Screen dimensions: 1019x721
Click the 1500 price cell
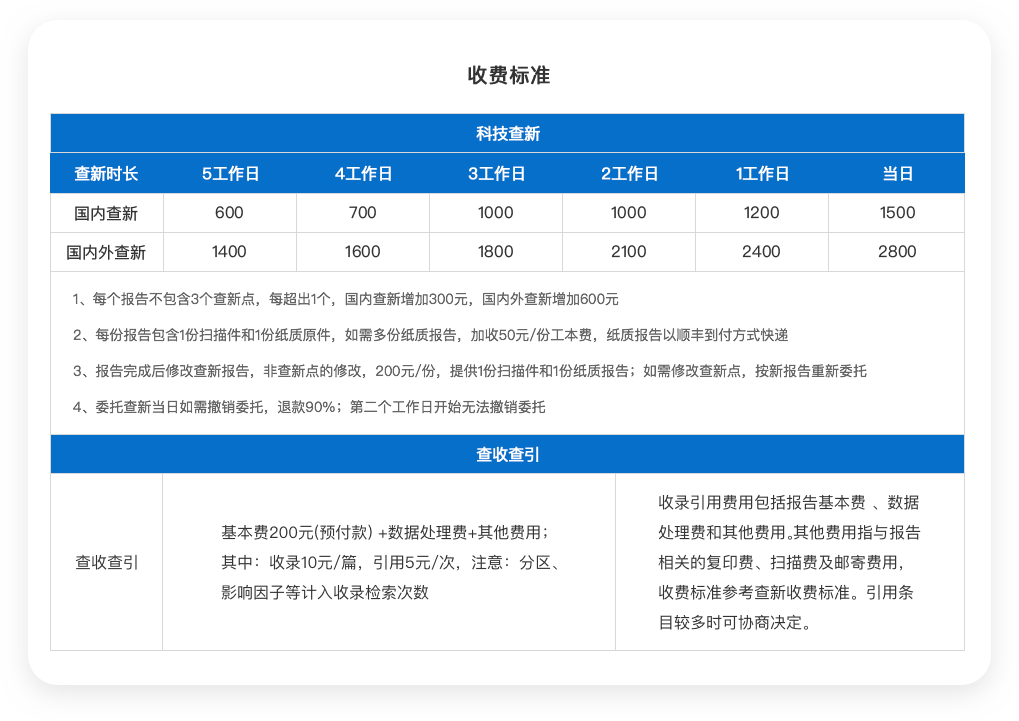pyautogui.click(x=897, y=213)
